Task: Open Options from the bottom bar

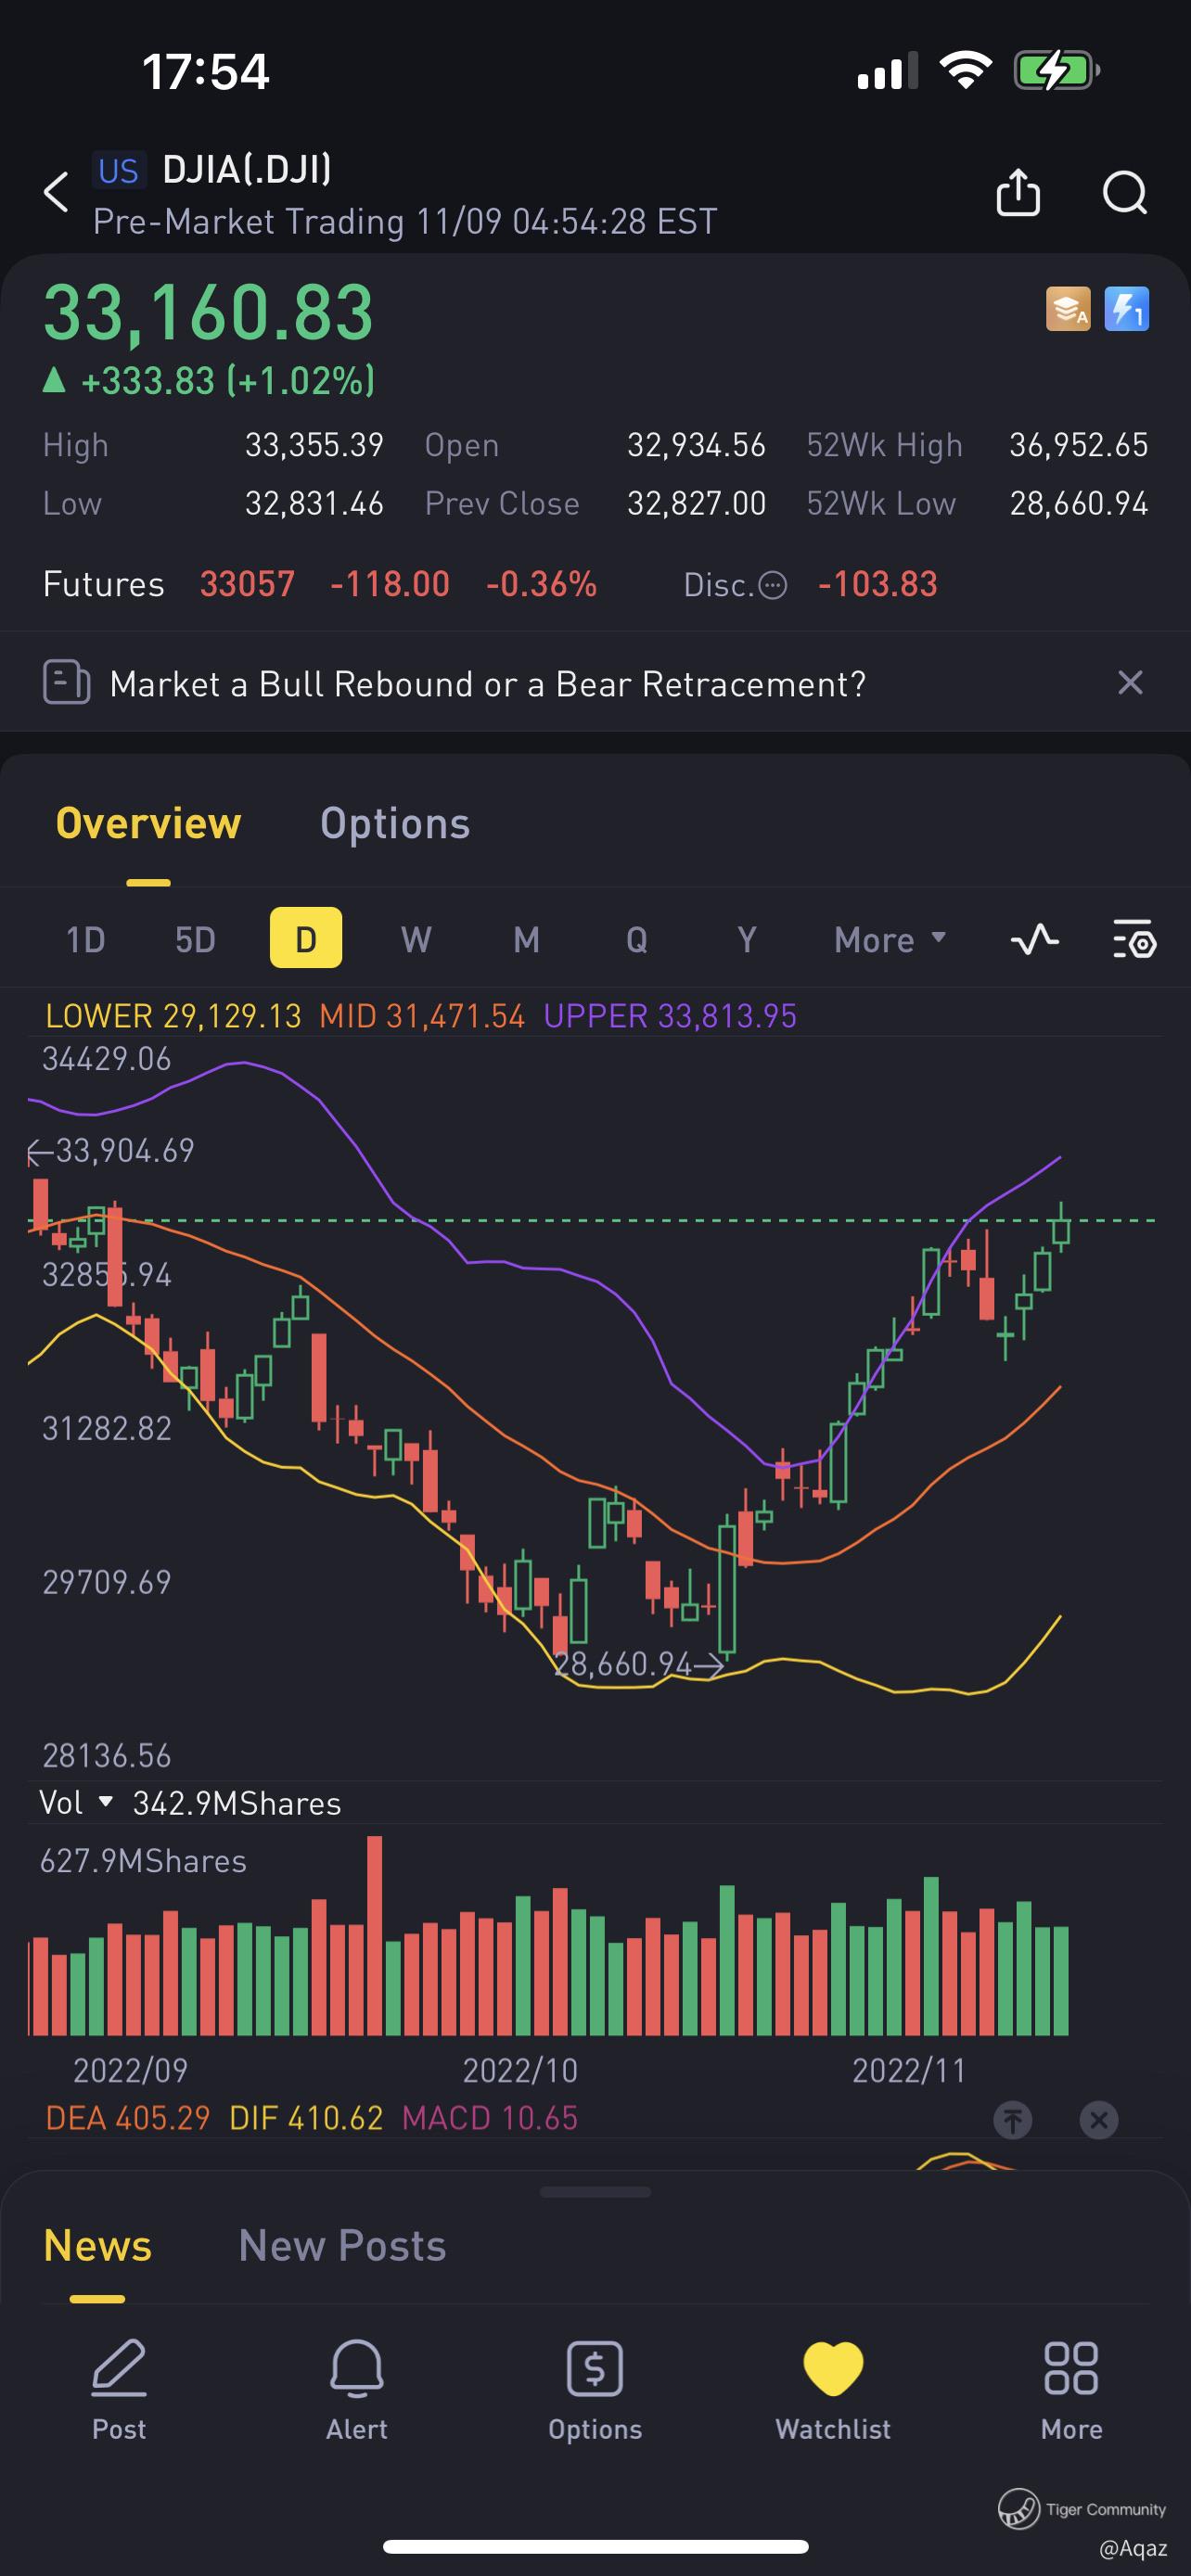Action: [595, 2388]
